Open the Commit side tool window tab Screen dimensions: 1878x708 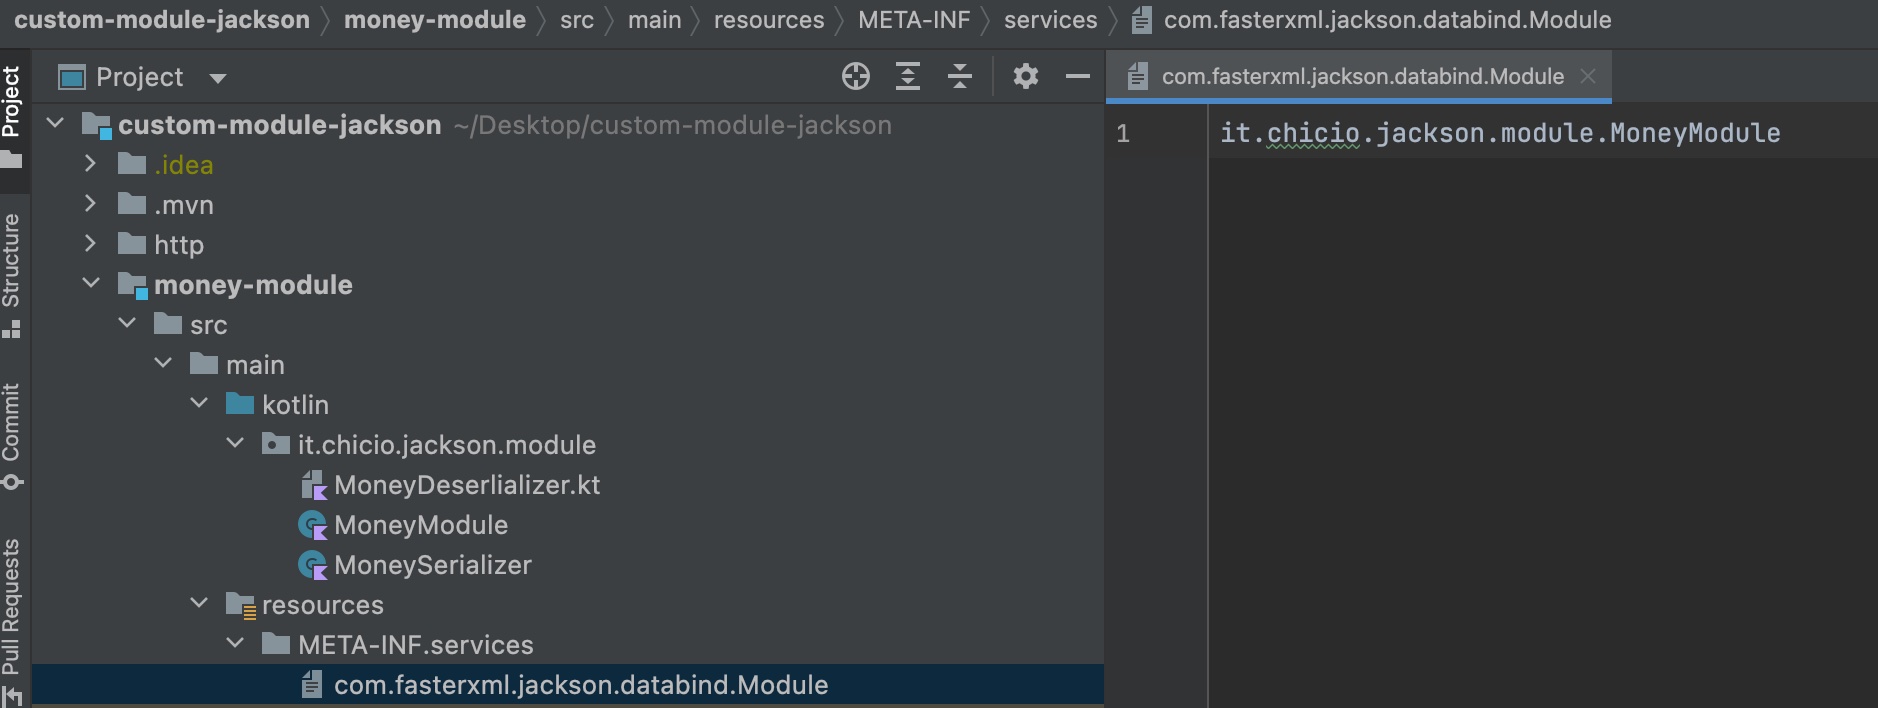[12, 436]
